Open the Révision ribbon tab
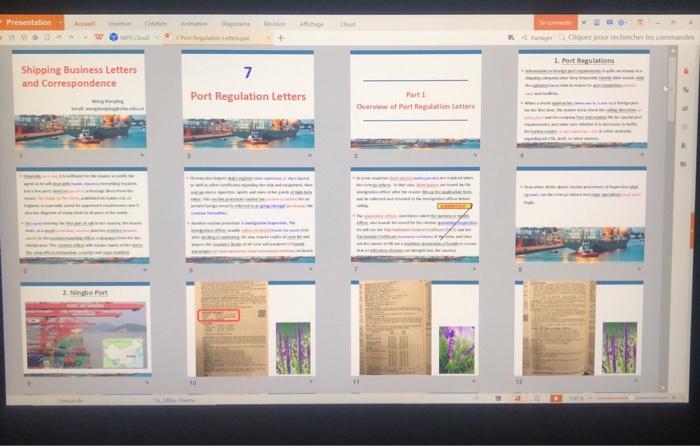Viewport: 700px width, 446px height. [x=274, y=24]
